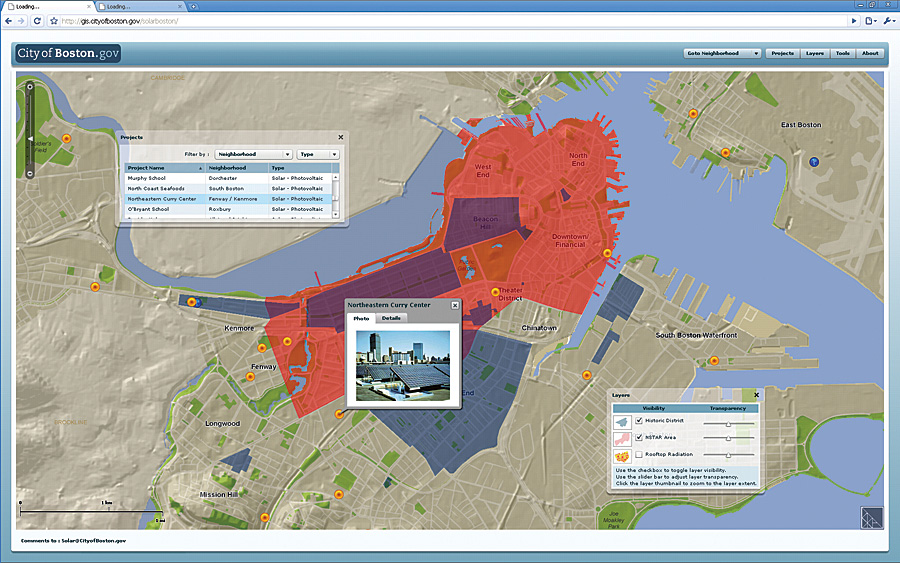Open the Tools menu button
This screenshot has height=563, width=900.
click(843, 53)
